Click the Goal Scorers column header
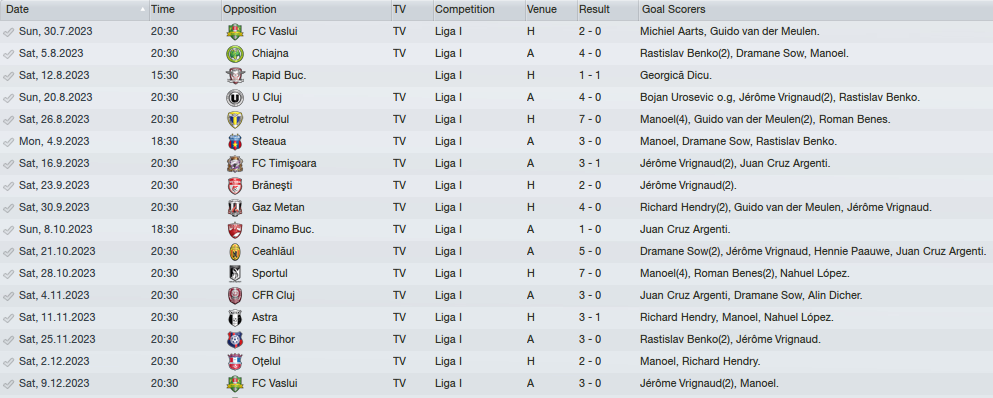 (674, 10)
